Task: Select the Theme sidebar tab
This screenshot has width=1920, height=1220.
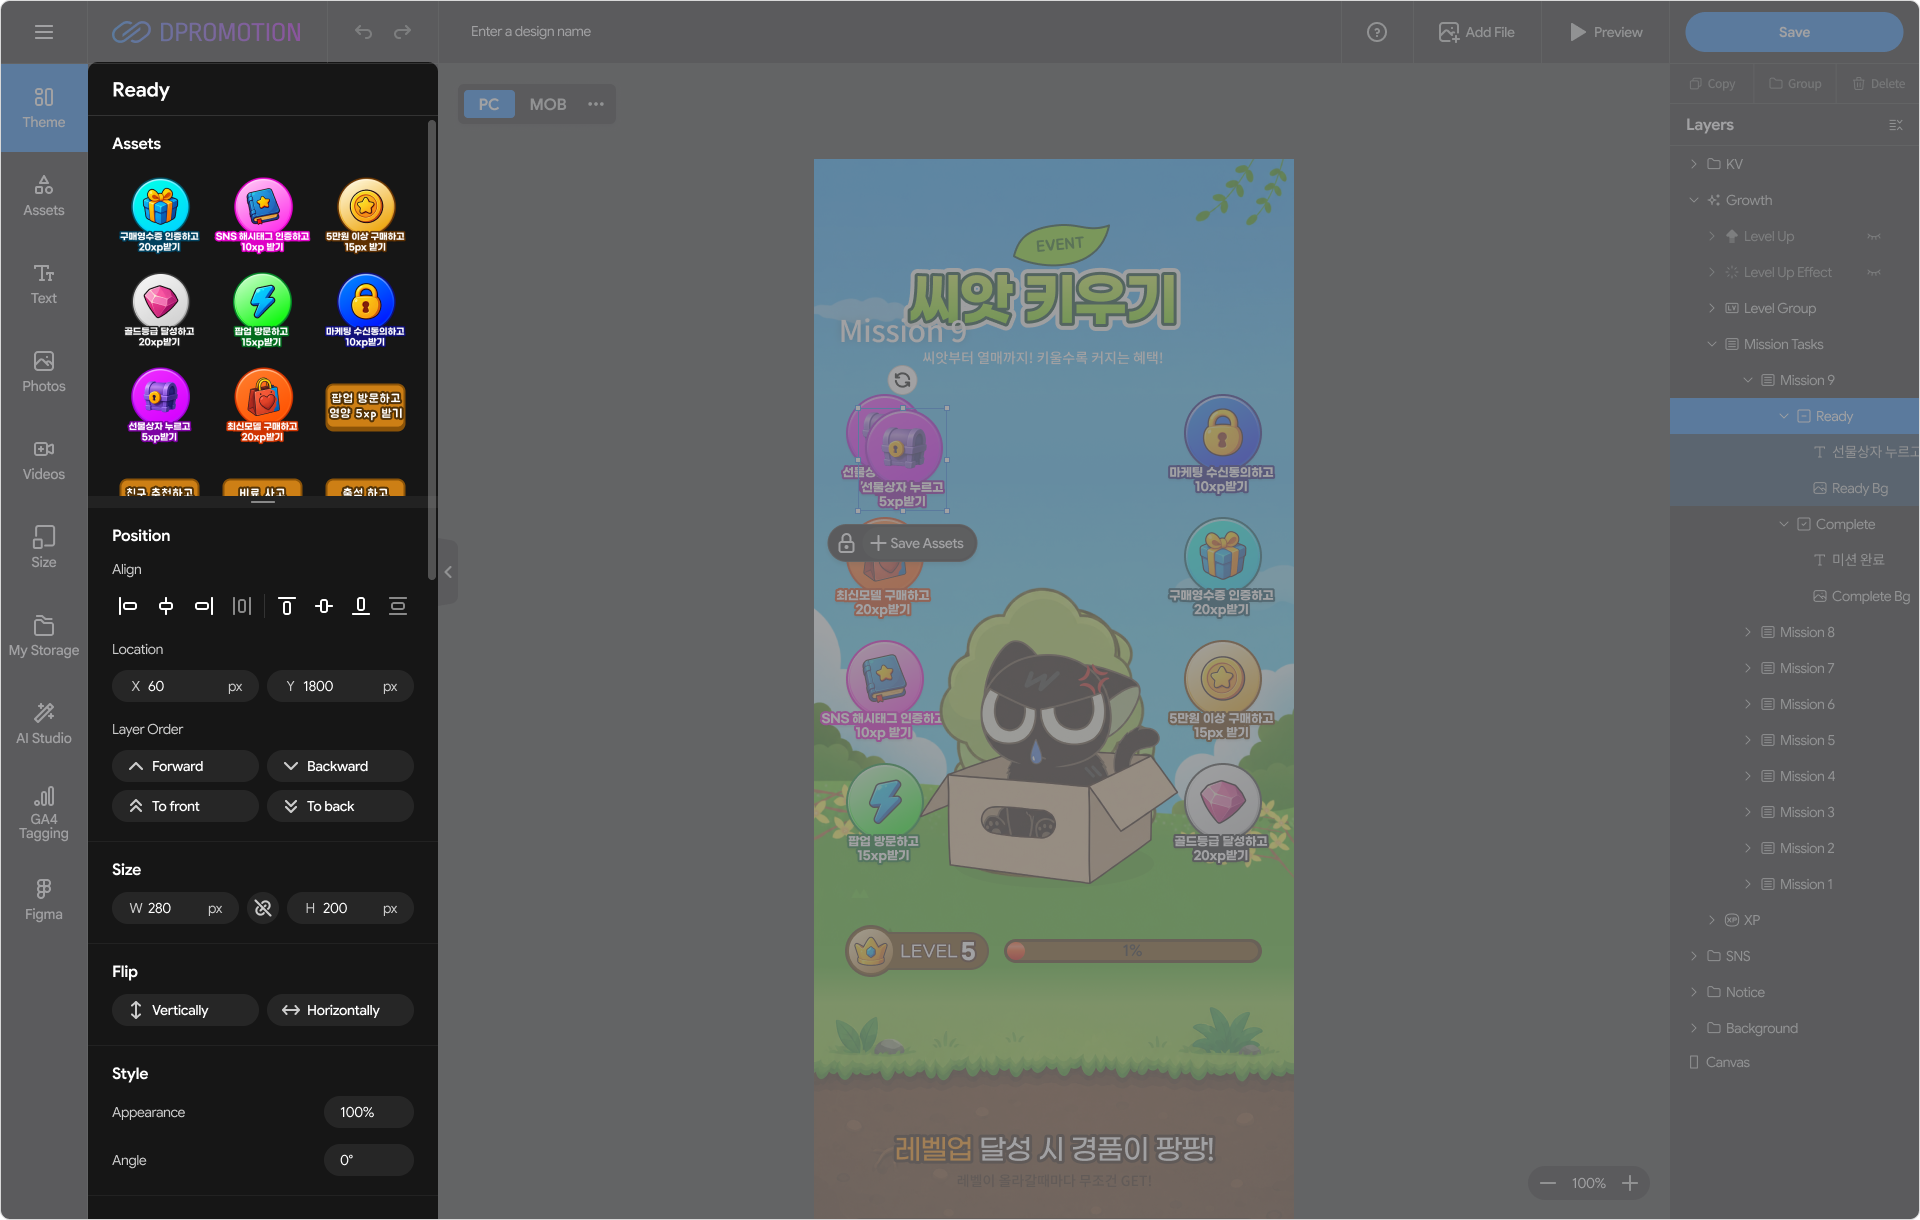Action: (44, 108)
